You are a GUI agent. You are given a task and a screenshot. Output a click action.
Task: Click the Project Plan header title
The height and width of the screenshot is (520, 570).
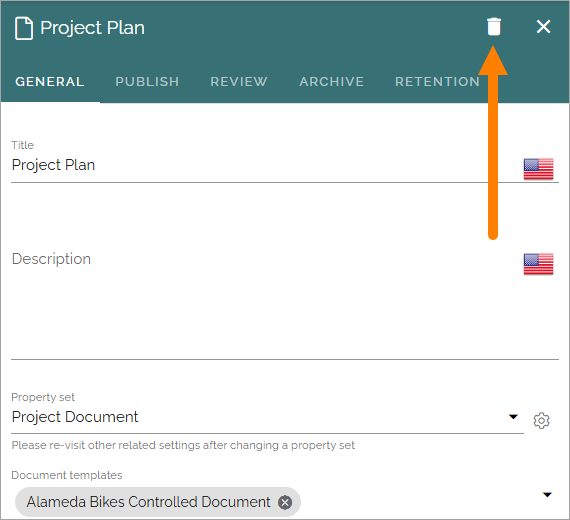(x=92, y=28)
